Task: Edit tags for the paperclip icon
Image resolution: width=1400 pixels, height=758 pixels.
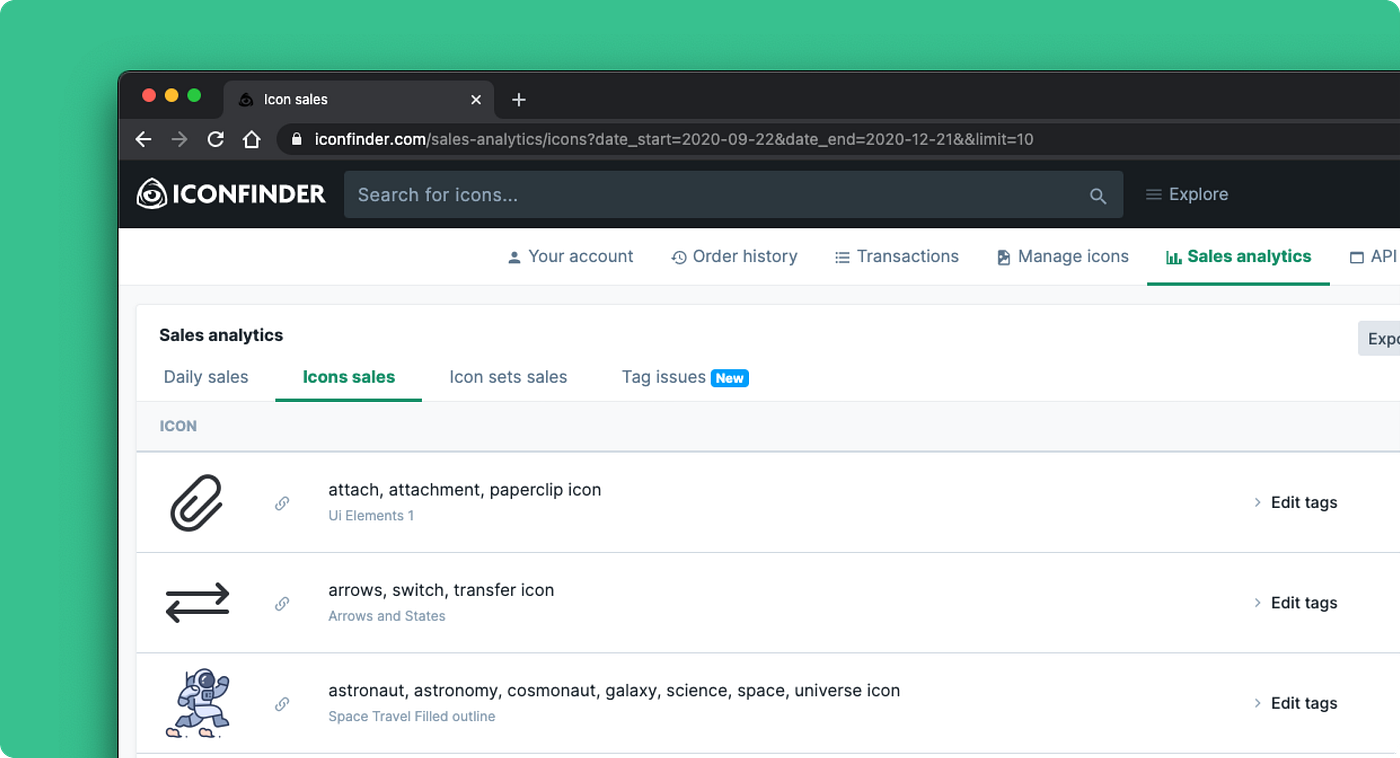Action: [x=1296, y=502]
